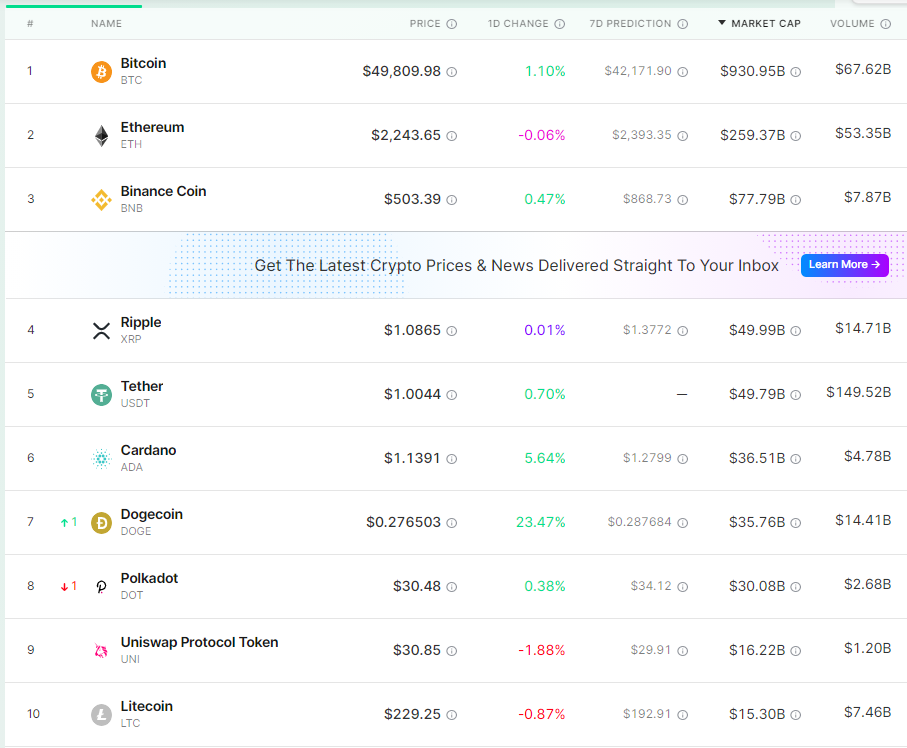907x748 pixels.
Task: Show info for Bitcoin price $49,809.98
Action: [x=452, y=72]
